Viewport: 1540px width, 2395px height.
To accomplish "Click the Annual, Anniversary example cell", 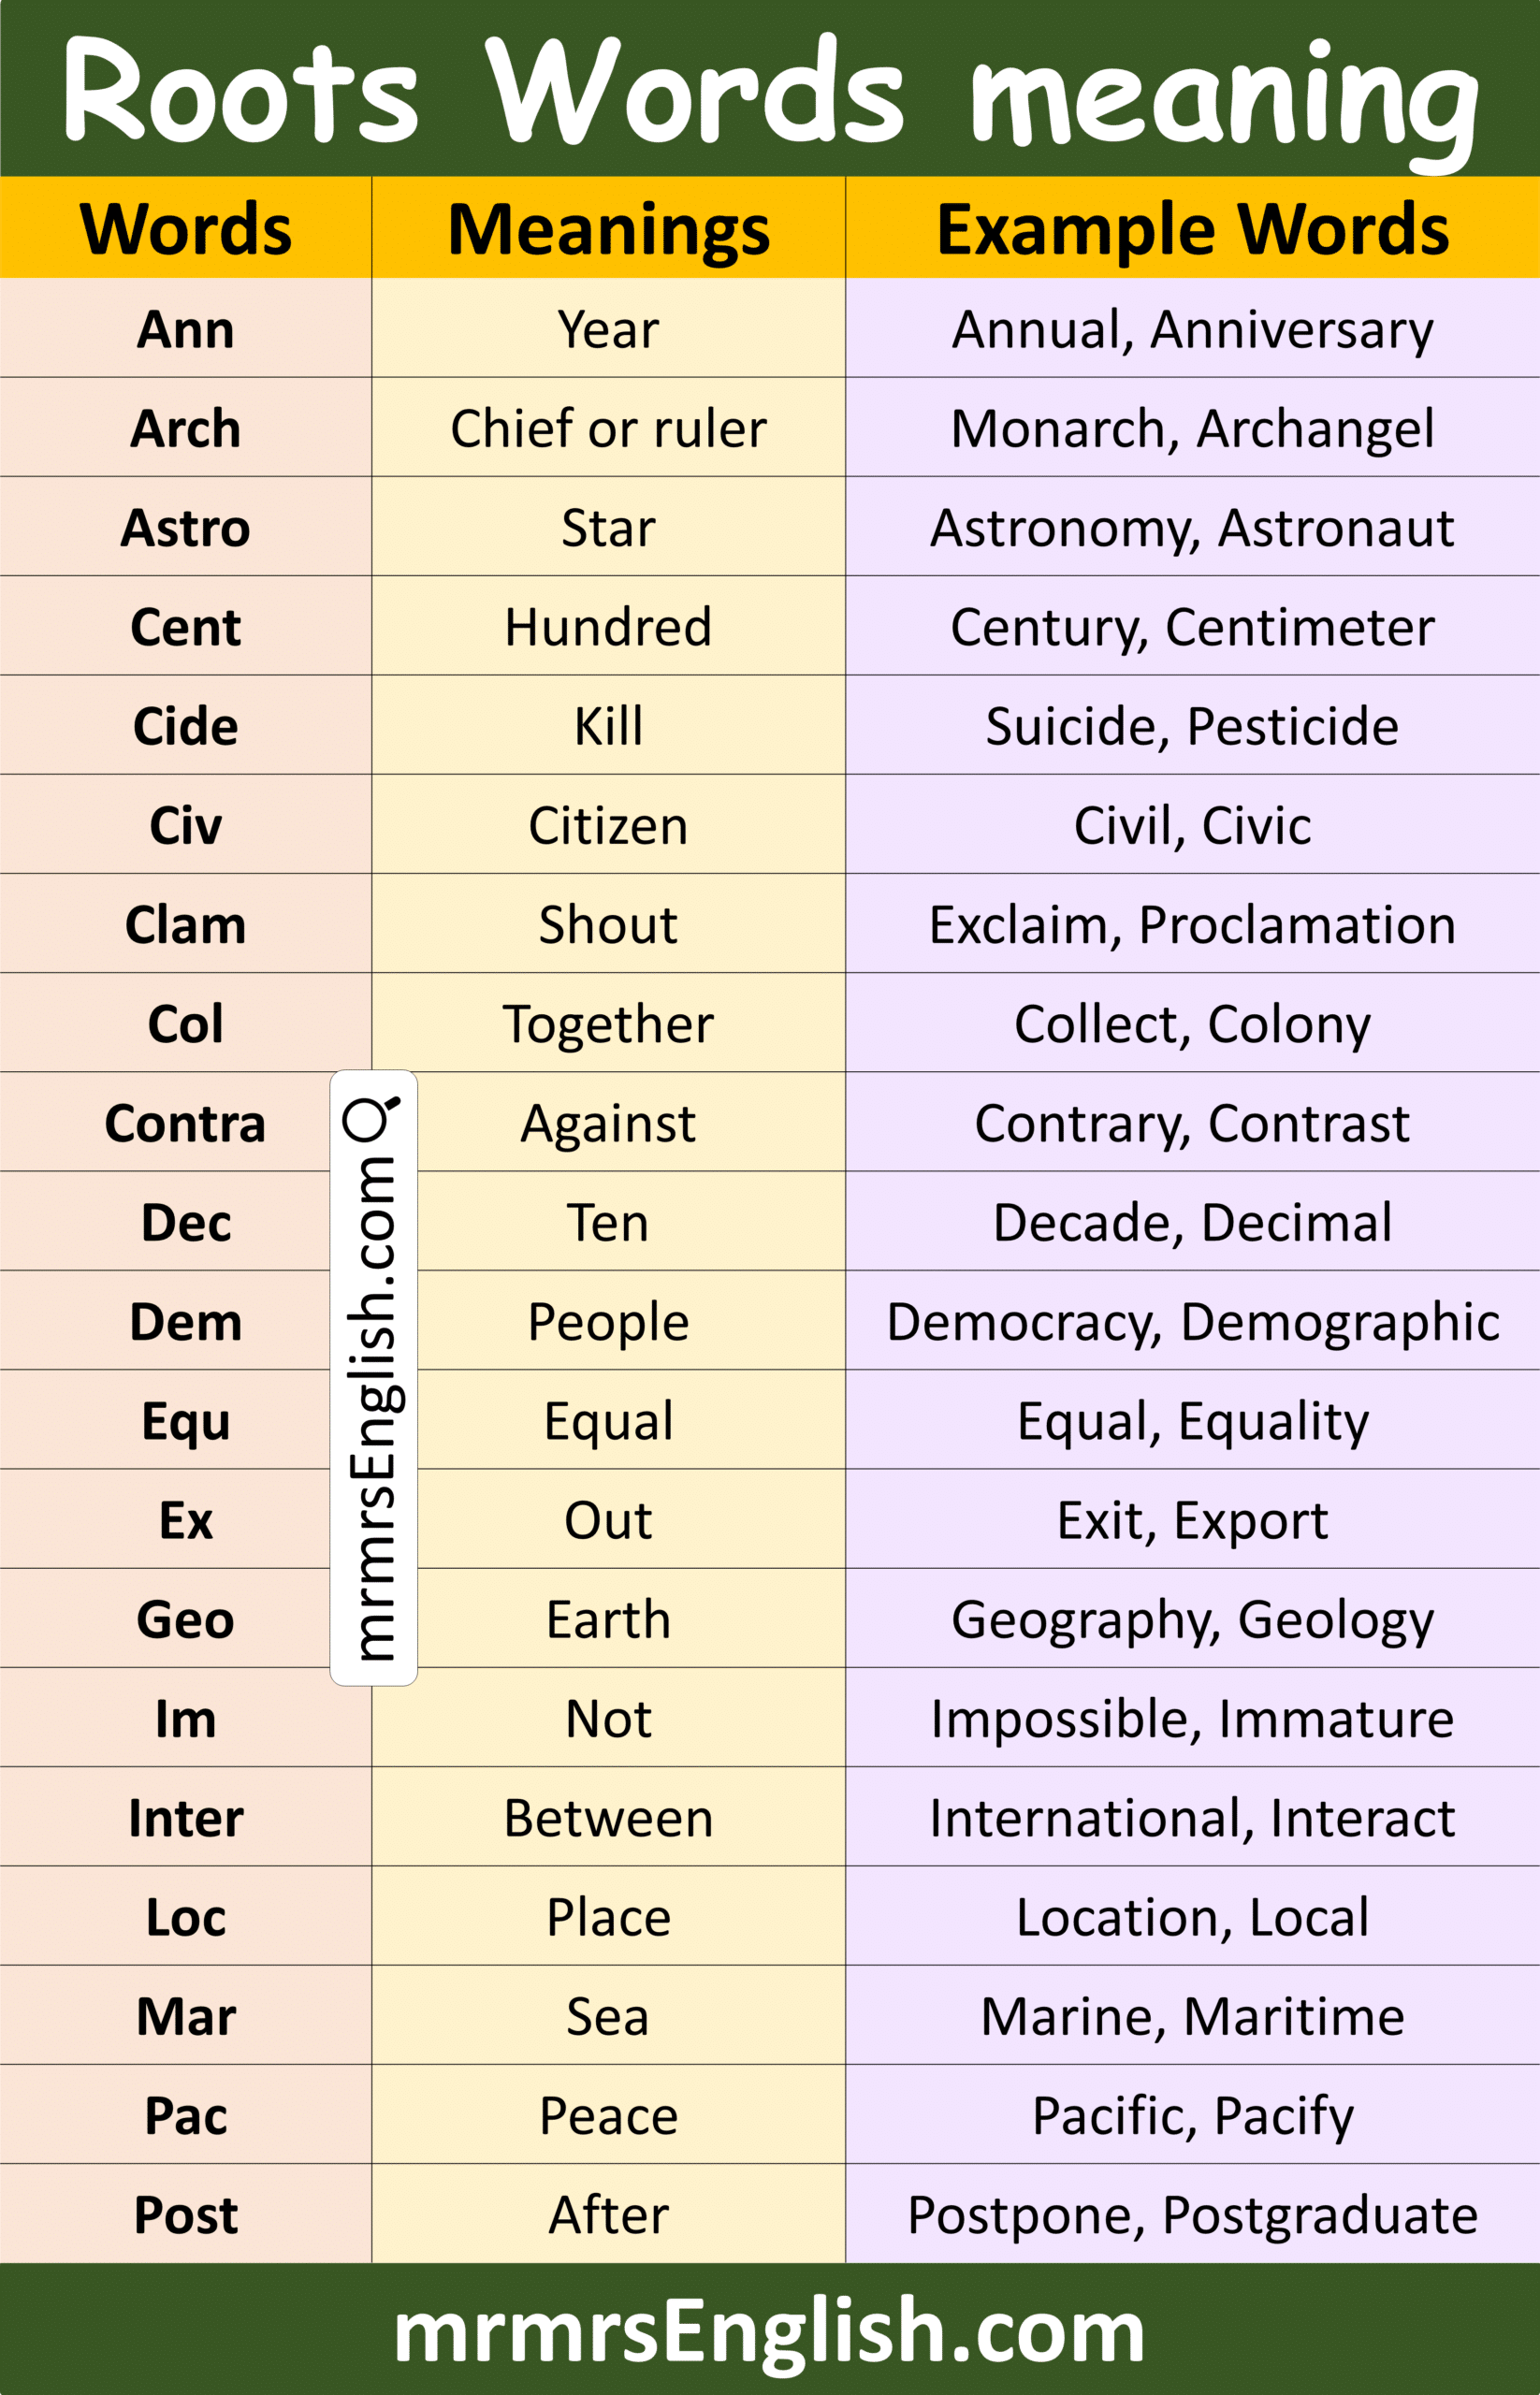I will pyautogui.click(x=1192, y=329).
